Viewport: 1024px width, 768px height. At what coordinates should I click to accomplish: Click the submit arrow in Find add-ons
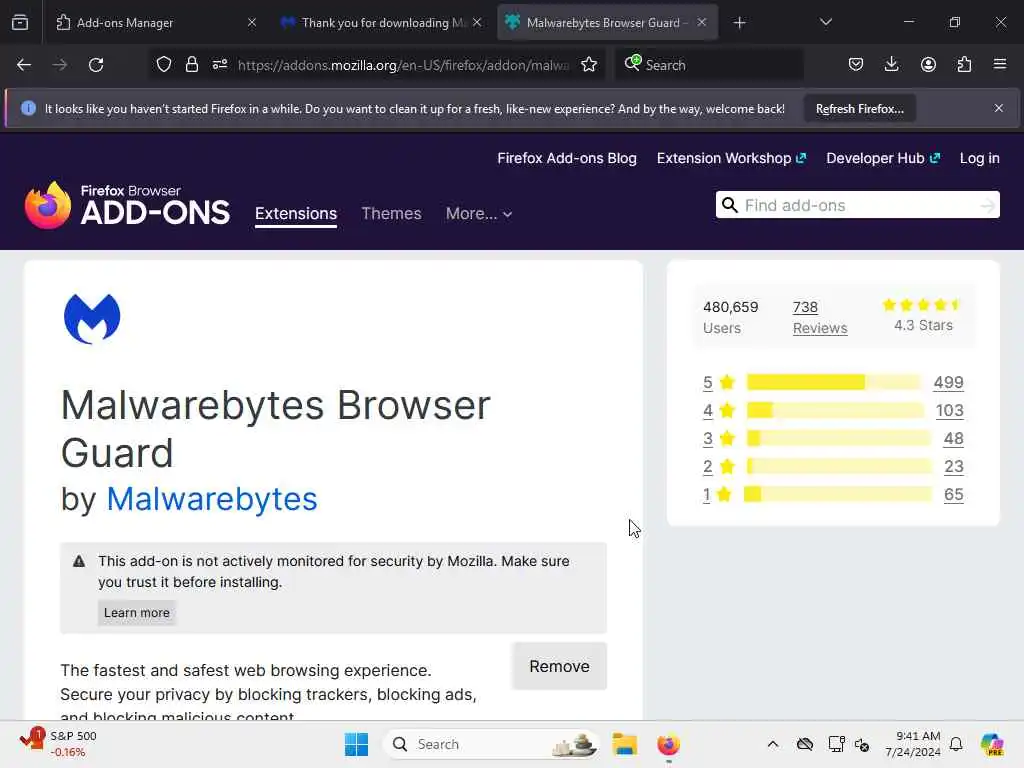(x=987, y=206)
